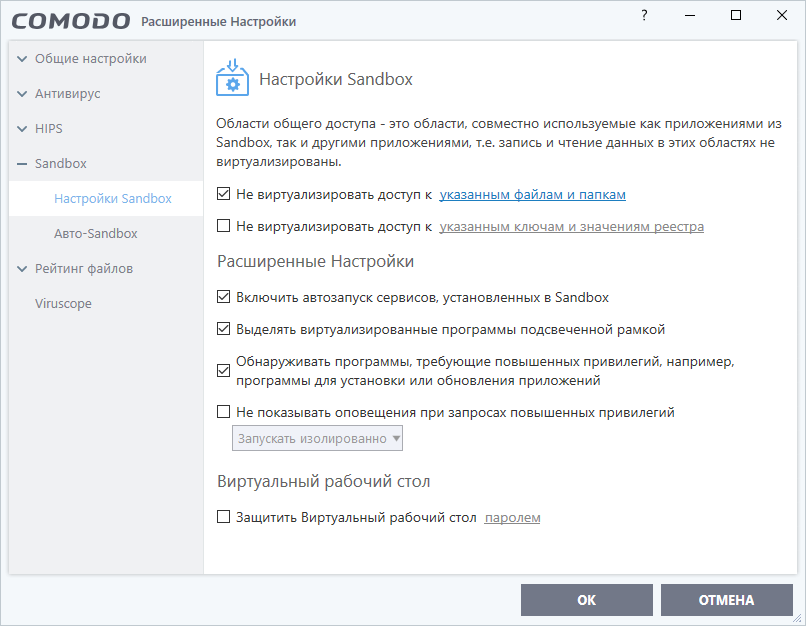Select Viruscope in the sidebar
This screenshot has width=806, height=626.
(x=63, y=303)
